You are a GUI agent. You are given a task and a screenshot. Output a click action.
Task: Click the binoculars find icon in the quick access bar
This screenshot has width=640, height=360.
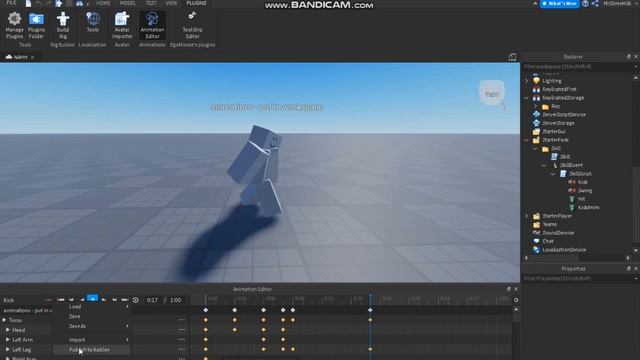pyautogui.click(x=79, y=3)
